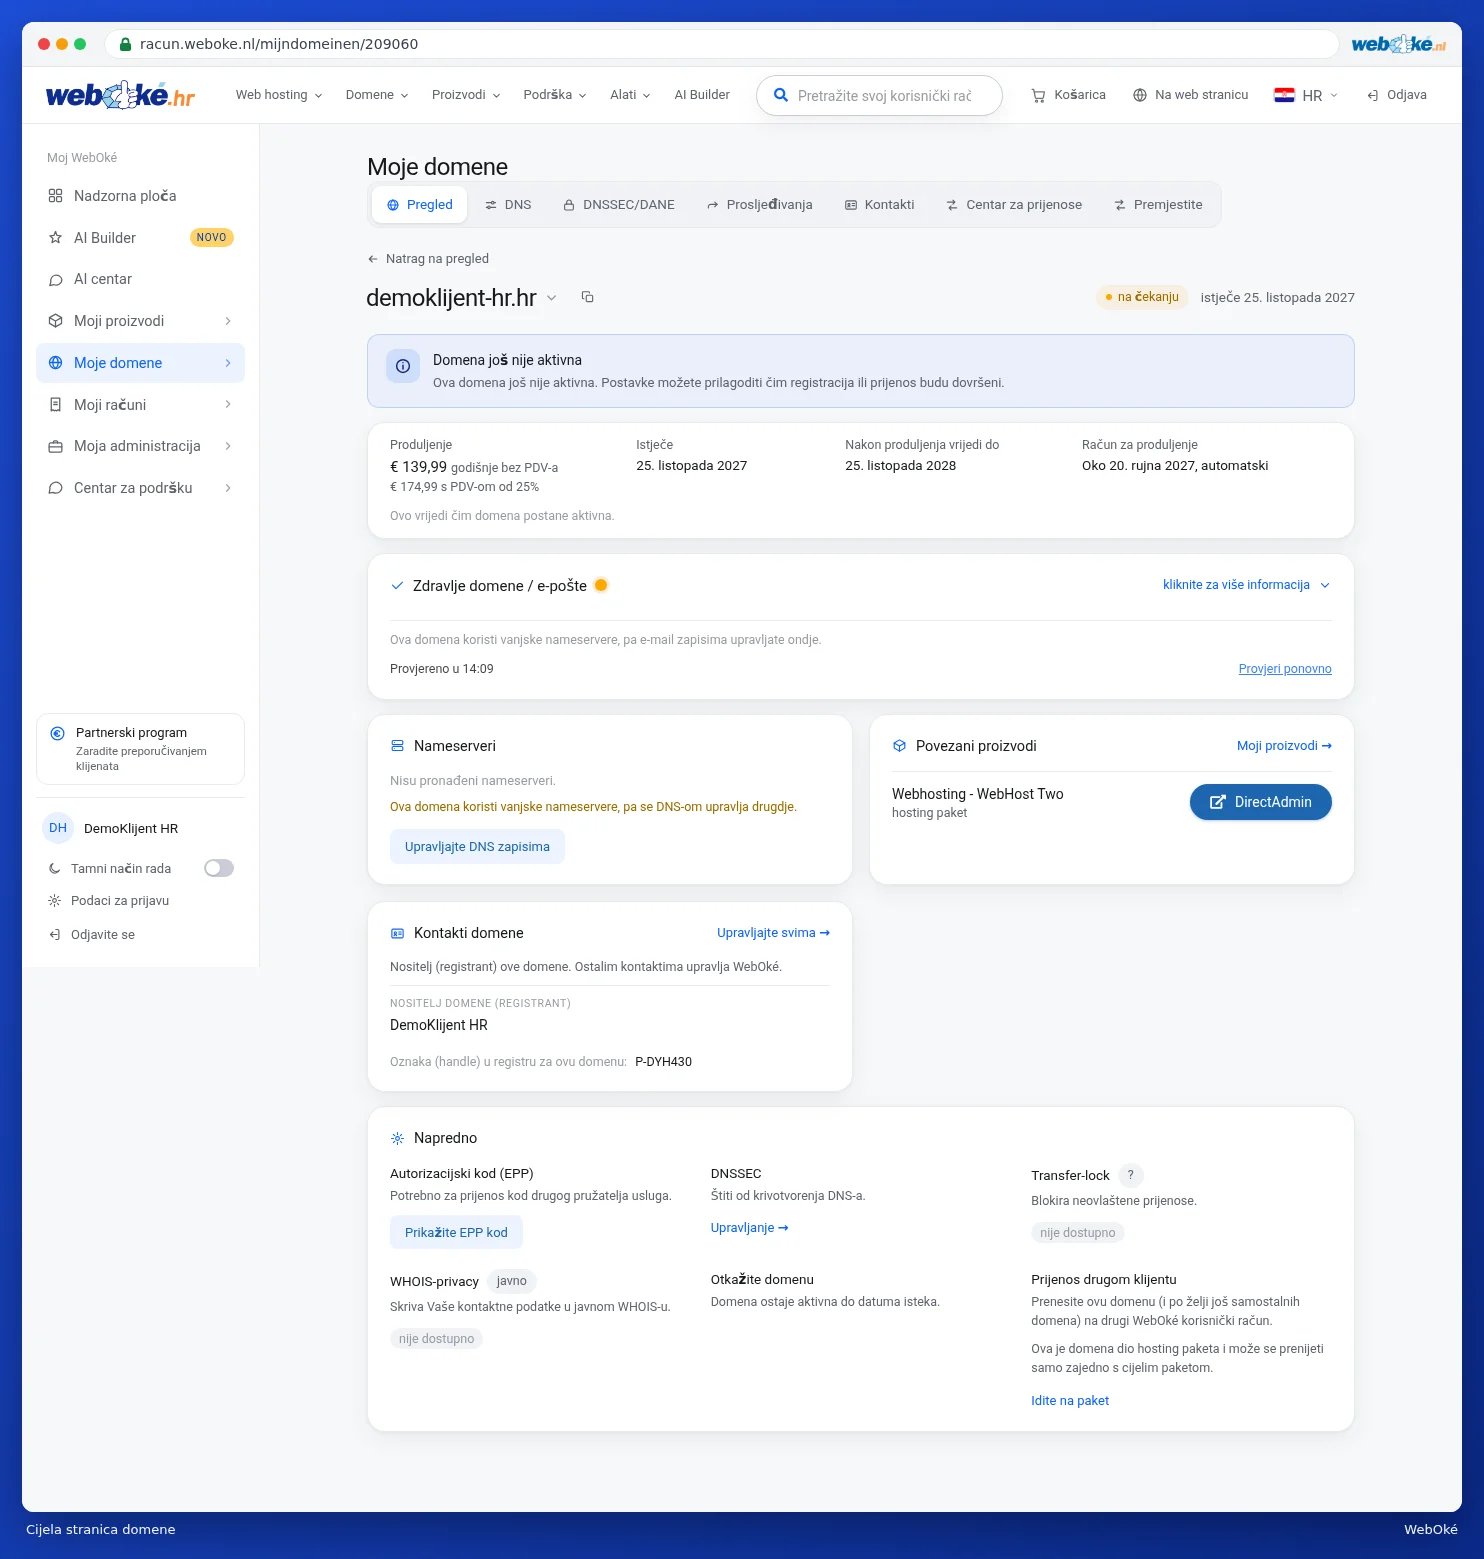Click the Povezani proizvodi box icon
Screen dimensions: 1484x1559
click(x=899, y=746)
